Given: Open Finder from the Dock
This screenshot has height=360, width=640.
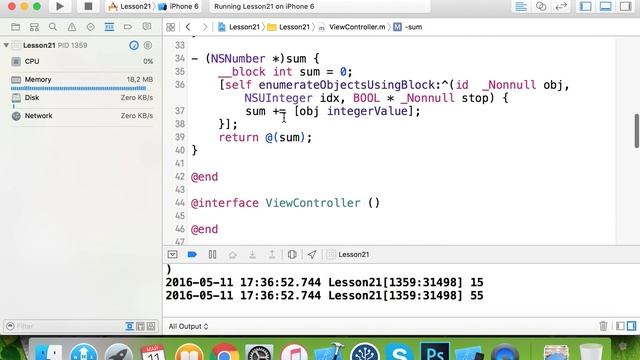Looking at the screenshot, I should coord(49,353).
